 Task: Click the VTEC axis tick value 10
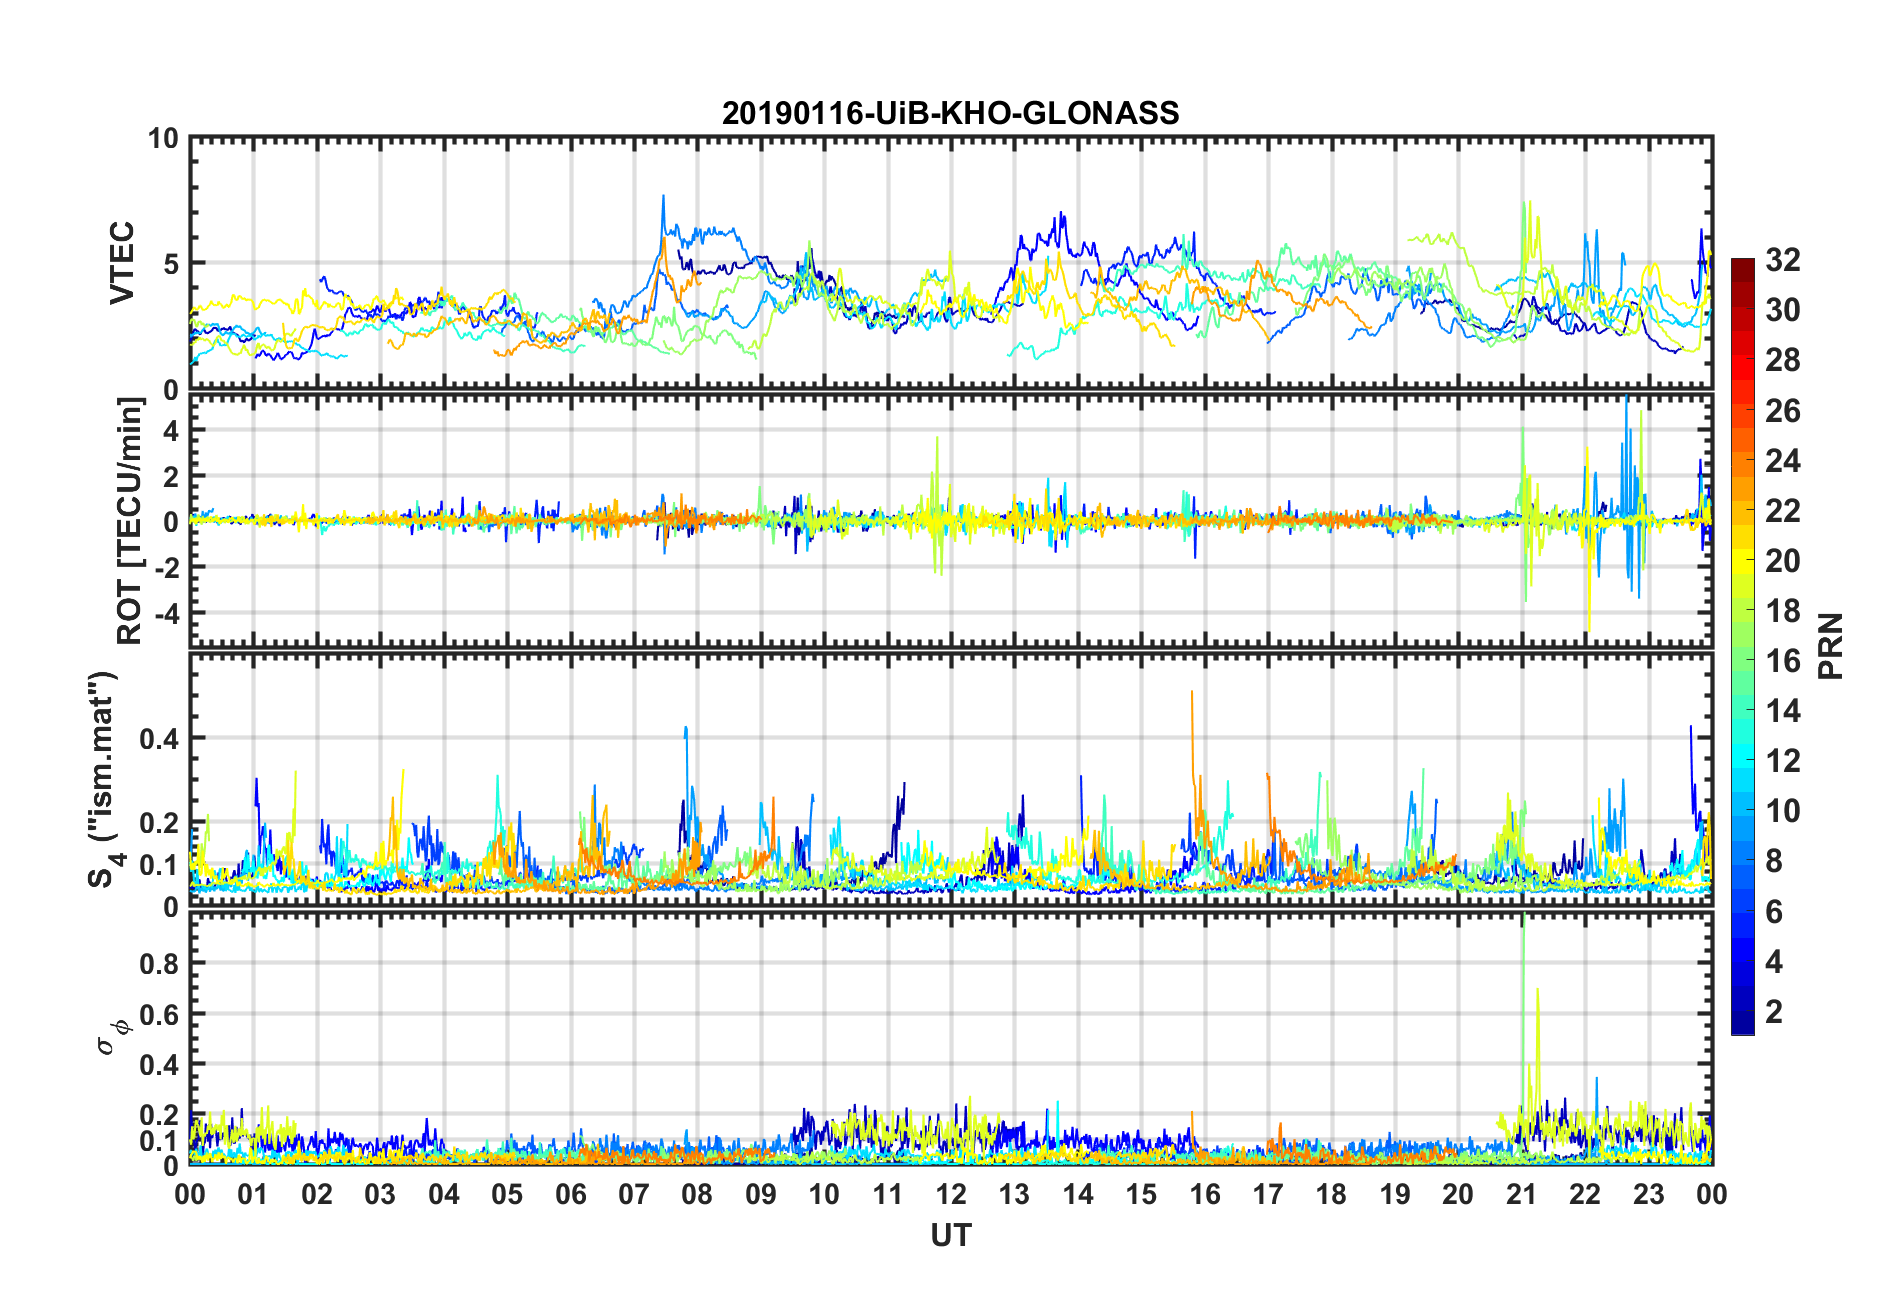click(163, 138)
